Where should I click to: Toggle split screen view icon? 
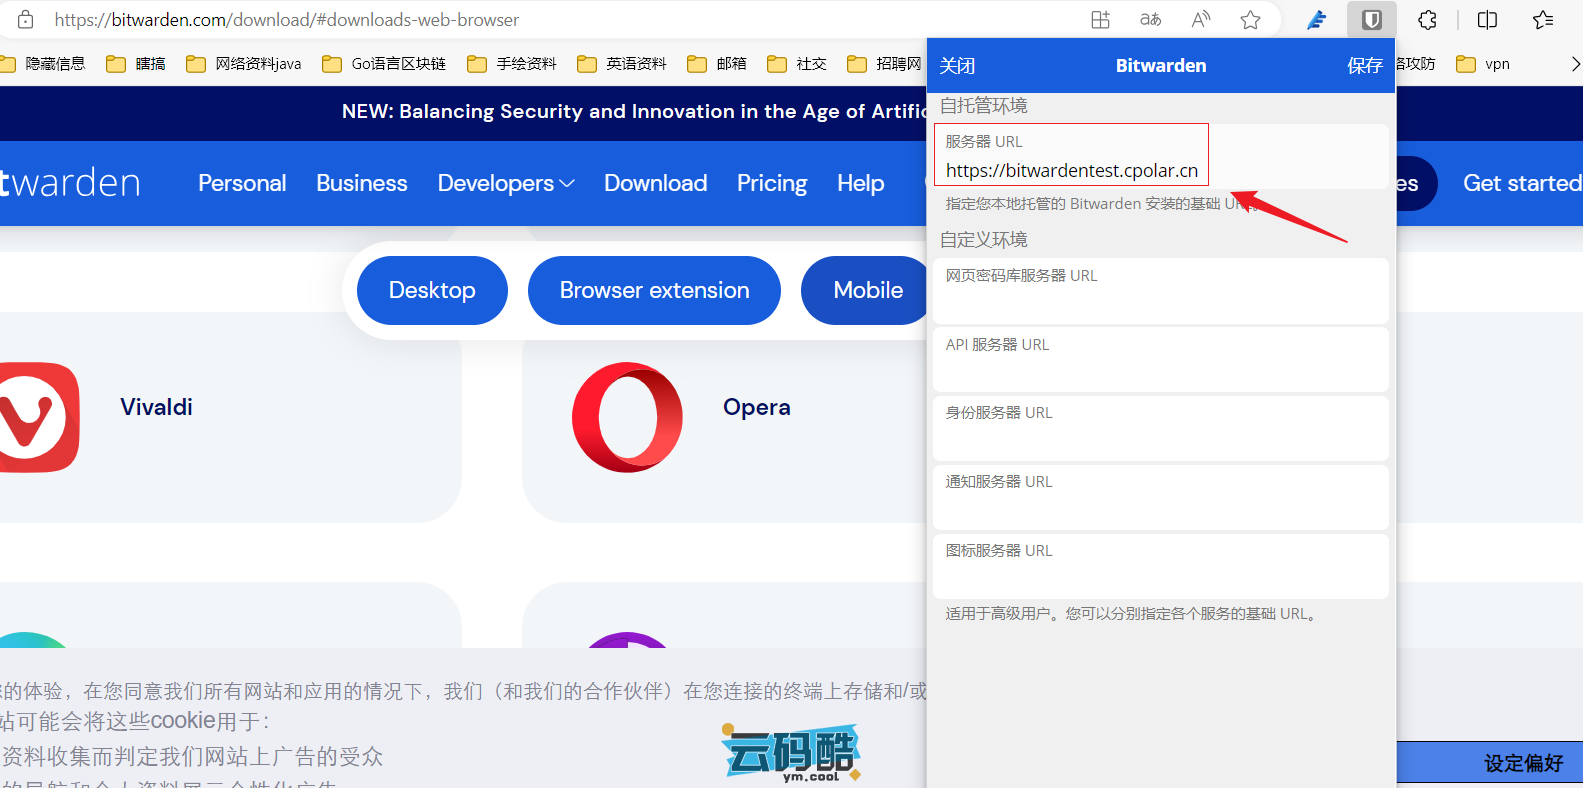tap(1487, 20)
